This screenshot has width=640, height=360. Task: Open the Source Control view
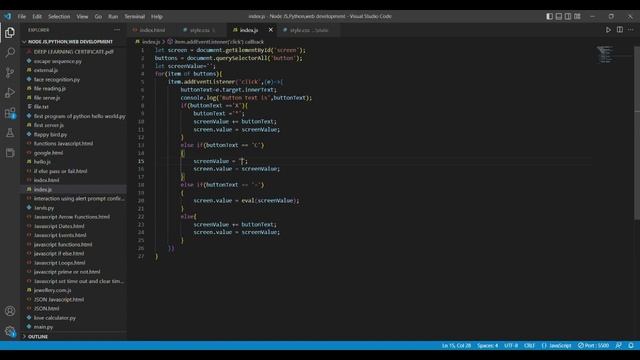[10, 73]
